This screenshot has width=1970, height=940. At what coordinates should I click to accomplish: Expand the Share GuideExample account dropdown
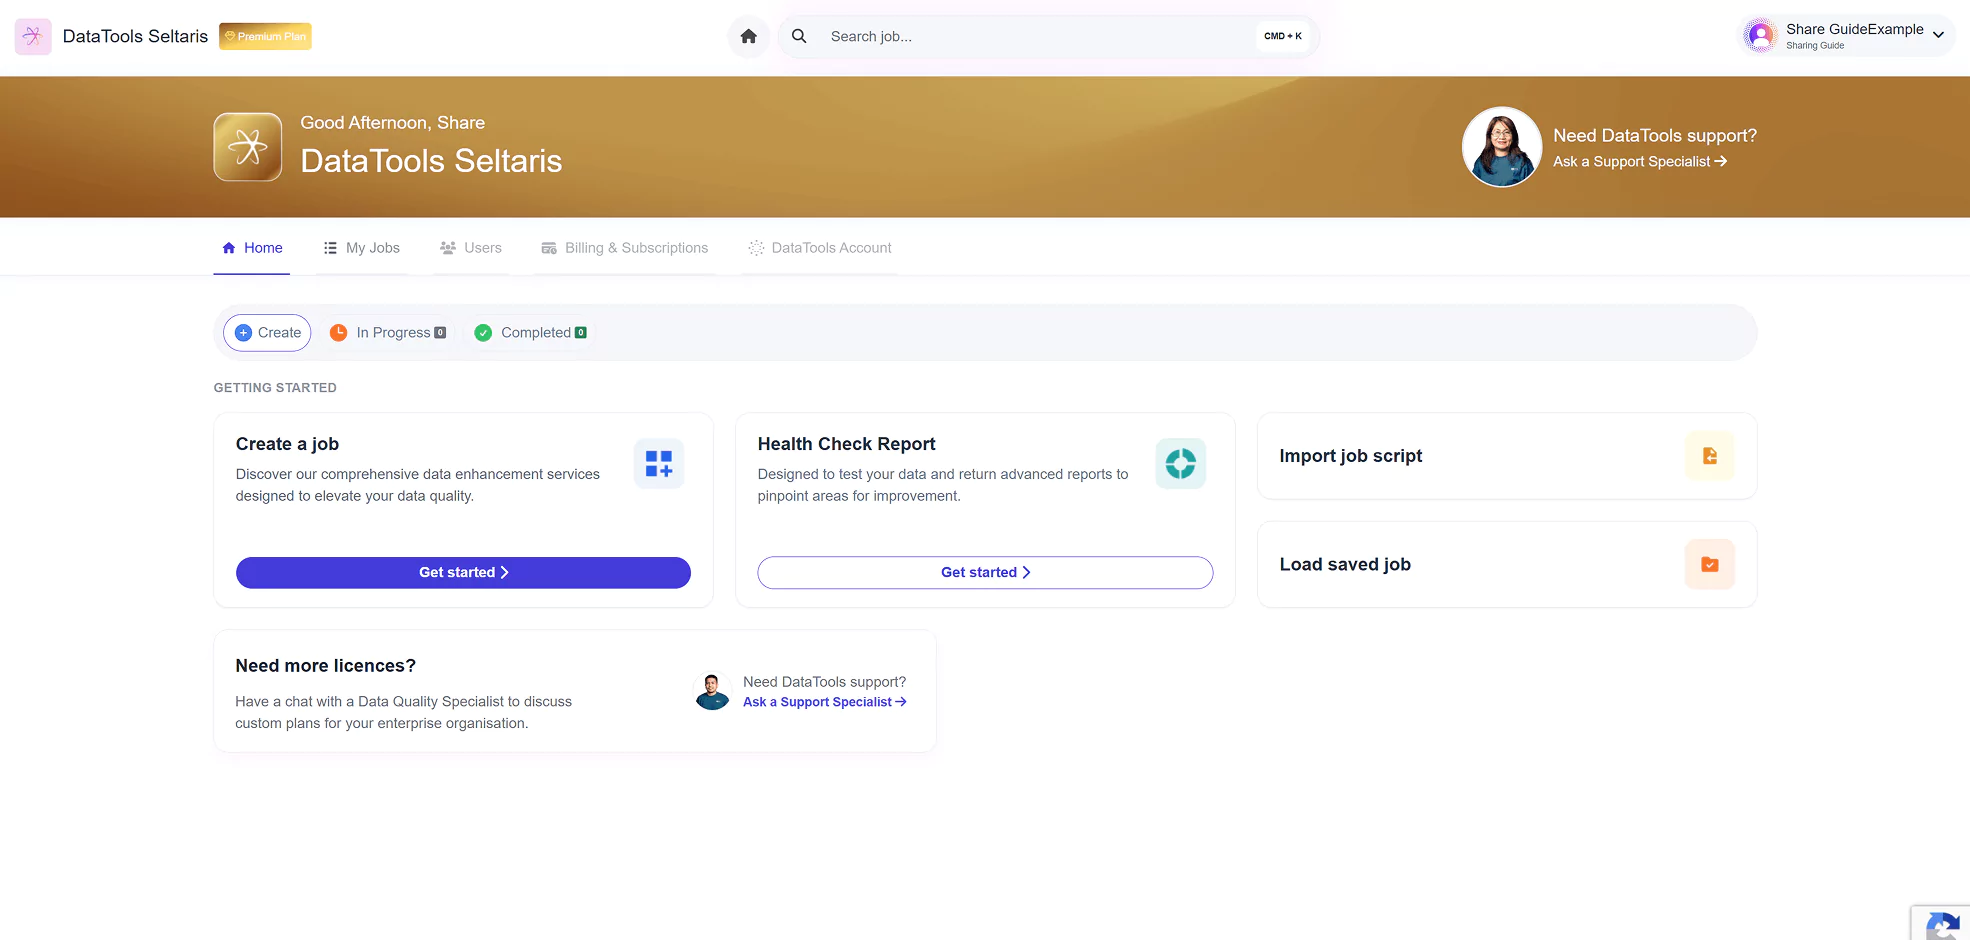click(1938, 35)
